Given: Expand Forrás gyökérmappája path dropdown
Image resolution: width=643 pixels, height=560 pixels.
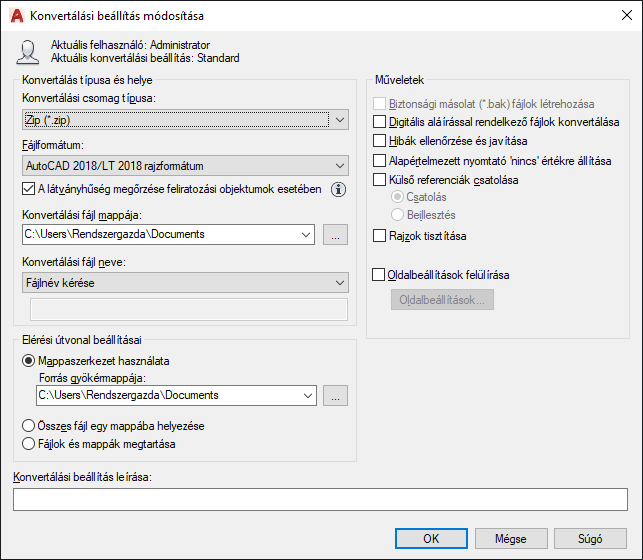Looking at the screenshot, I should 308,396.
